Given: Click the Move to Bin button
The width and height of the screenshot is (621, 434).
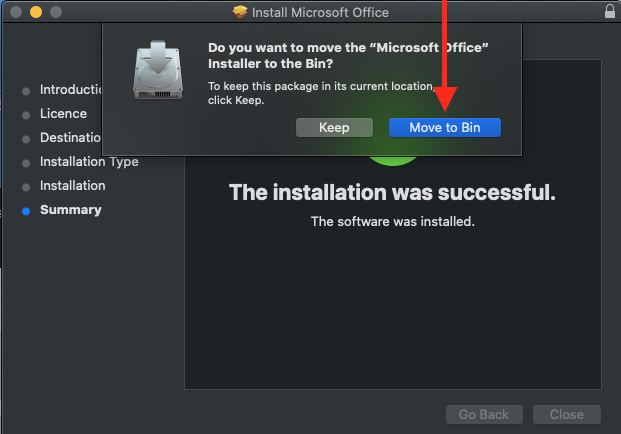Looking at the screenshot, I should click(445, 128).
